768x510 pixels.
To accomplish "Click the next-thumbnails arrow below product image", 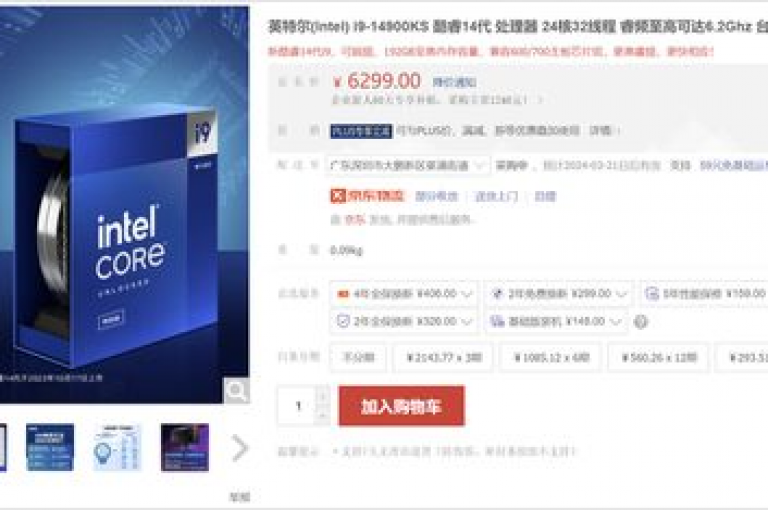I will tap(240, 448).
